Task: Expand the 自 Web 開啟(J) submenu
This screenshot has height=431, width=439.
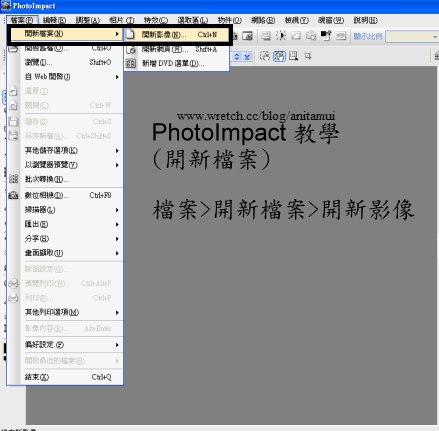Action: tap(65, 77)
